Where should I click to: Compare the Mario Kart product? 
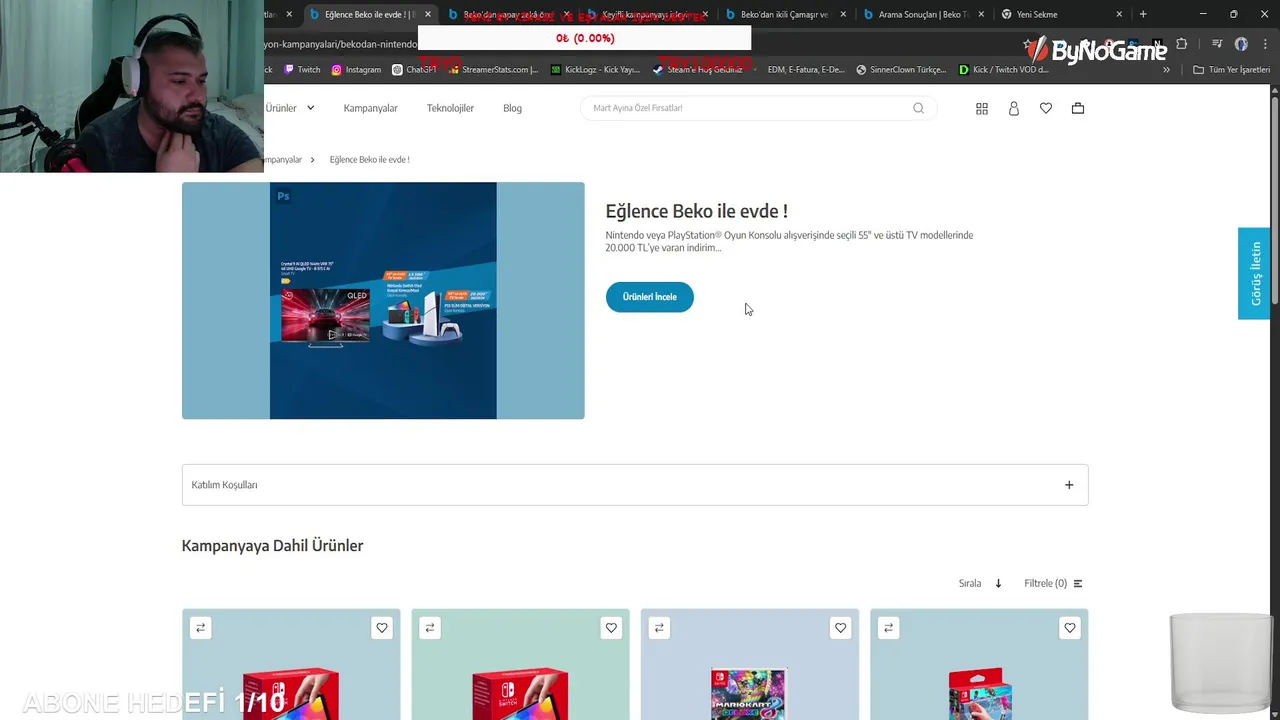point(659,628)
